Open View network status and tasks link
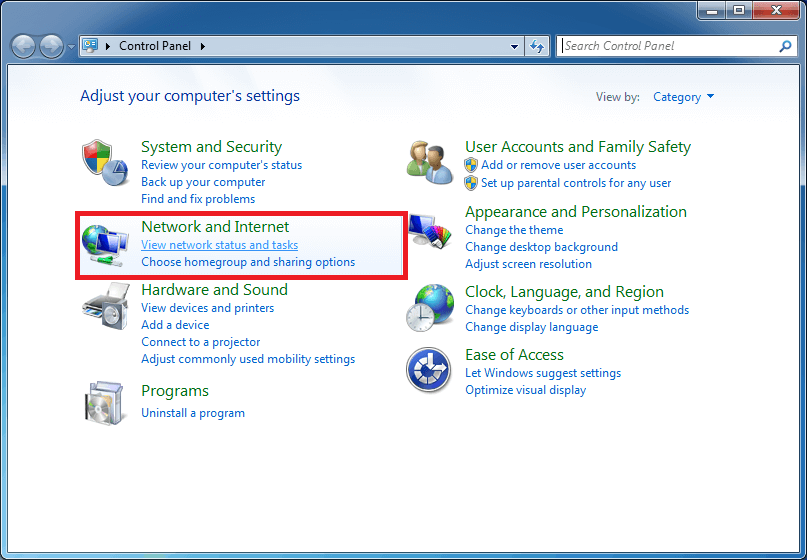The image size is (807, 560). (x=220, y=245)
